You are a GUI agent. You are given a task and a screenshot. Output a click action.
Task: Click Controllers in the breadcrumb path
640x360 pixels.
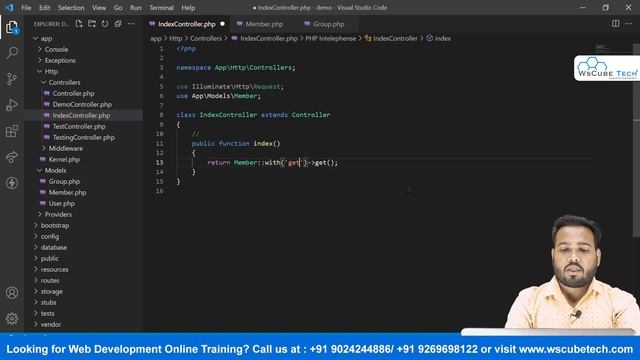point(206,38)
